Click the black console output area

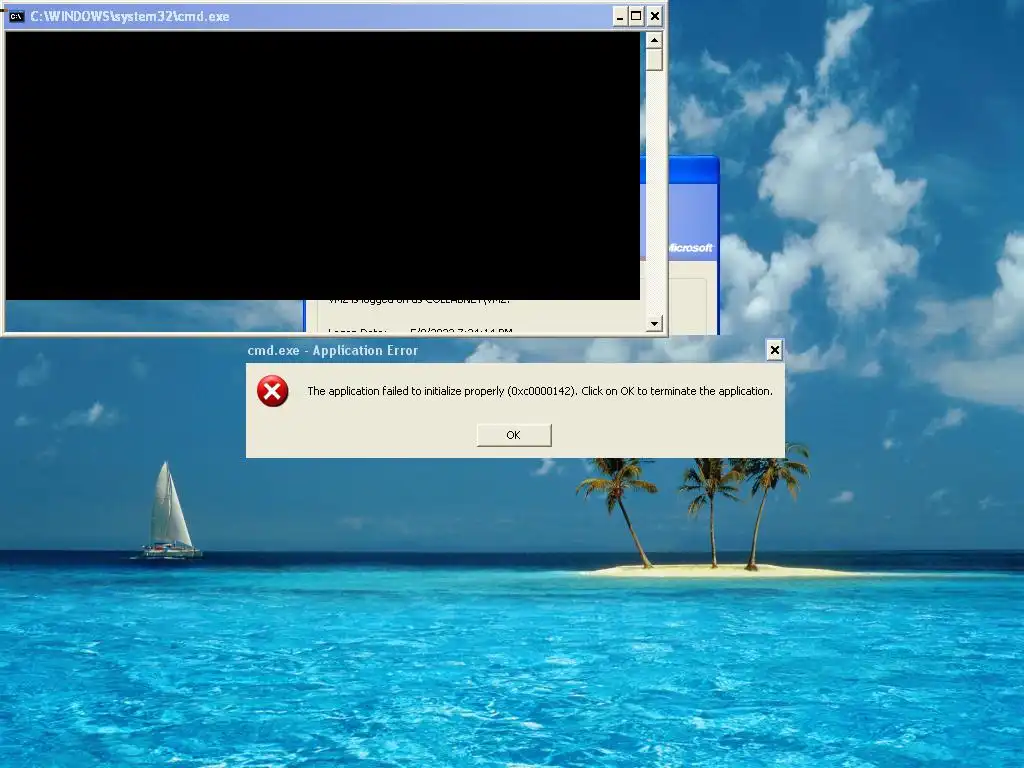tap(323, 165)
